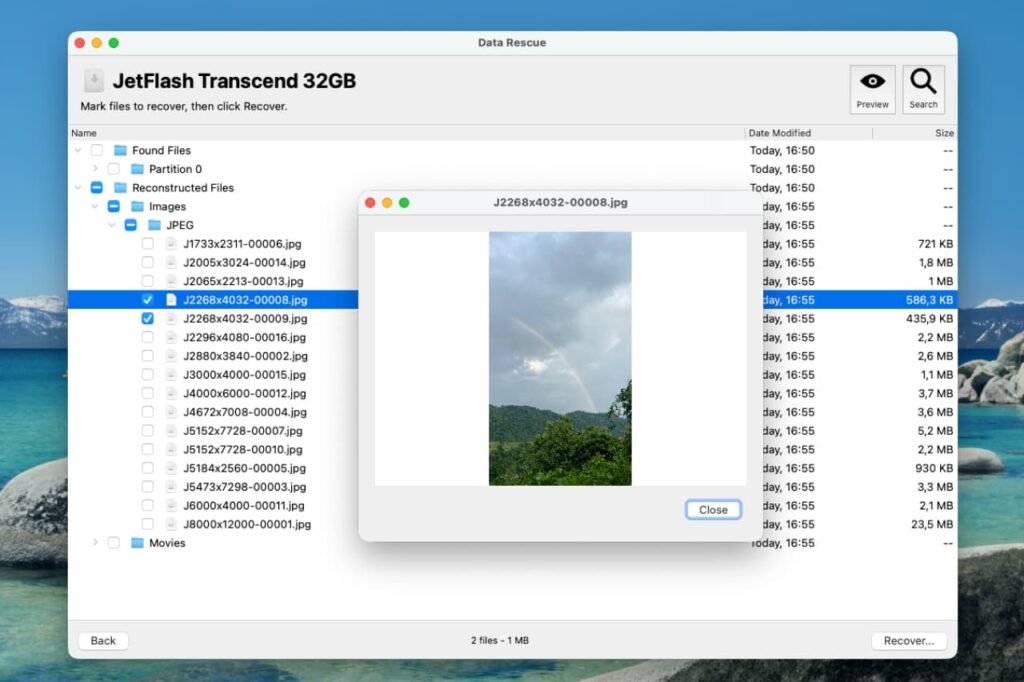Viewport: 1024px width, 682px height.
Task: Click file icon of J3000x4000-00015.jpg
Action: point(171,375)
